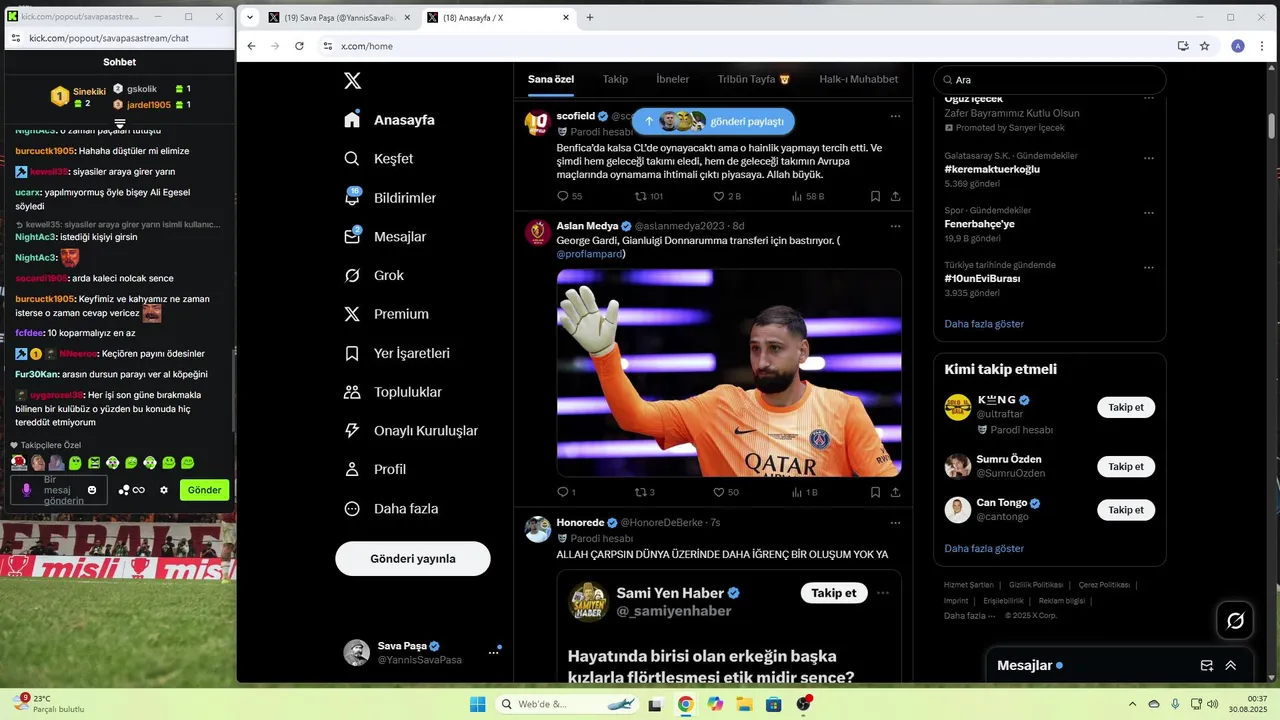Open Keşfet explore page
The height and width of the screenshot is (720, 1280).
[379, 159]
